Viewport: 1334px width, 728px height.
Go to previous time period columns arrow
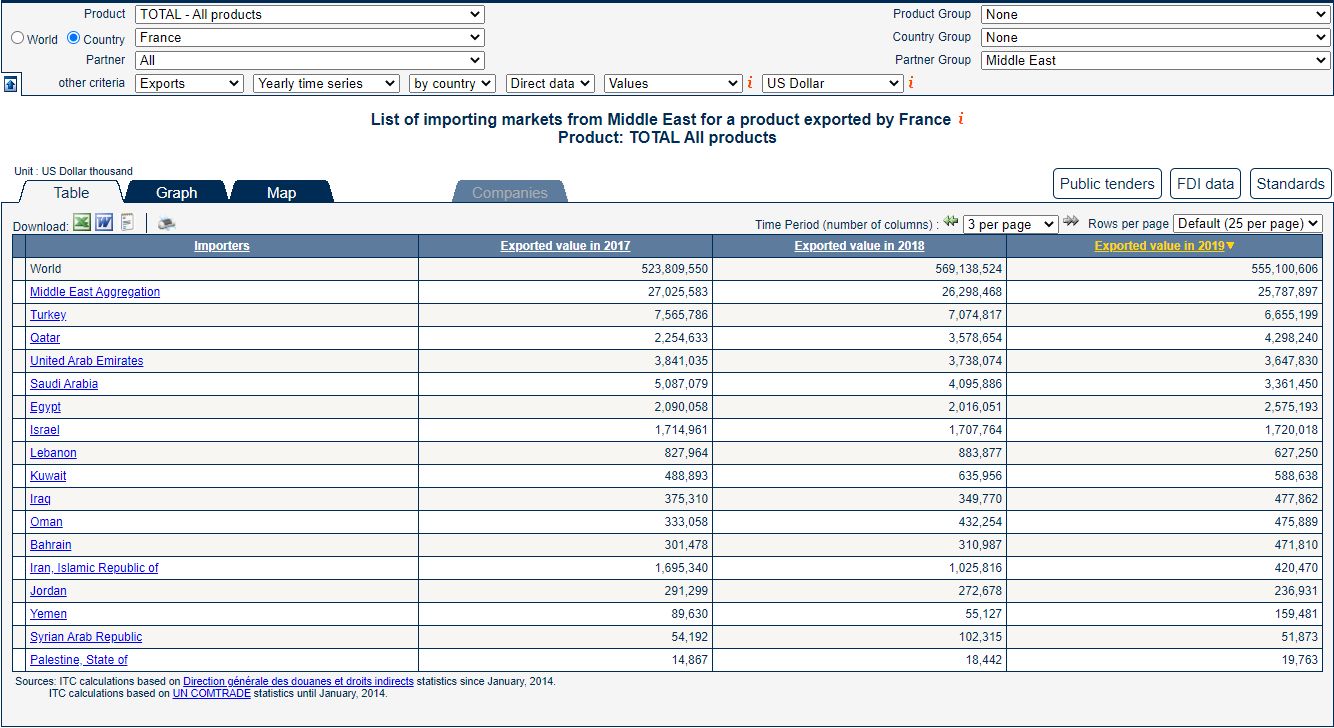click(x=951, y=222)
